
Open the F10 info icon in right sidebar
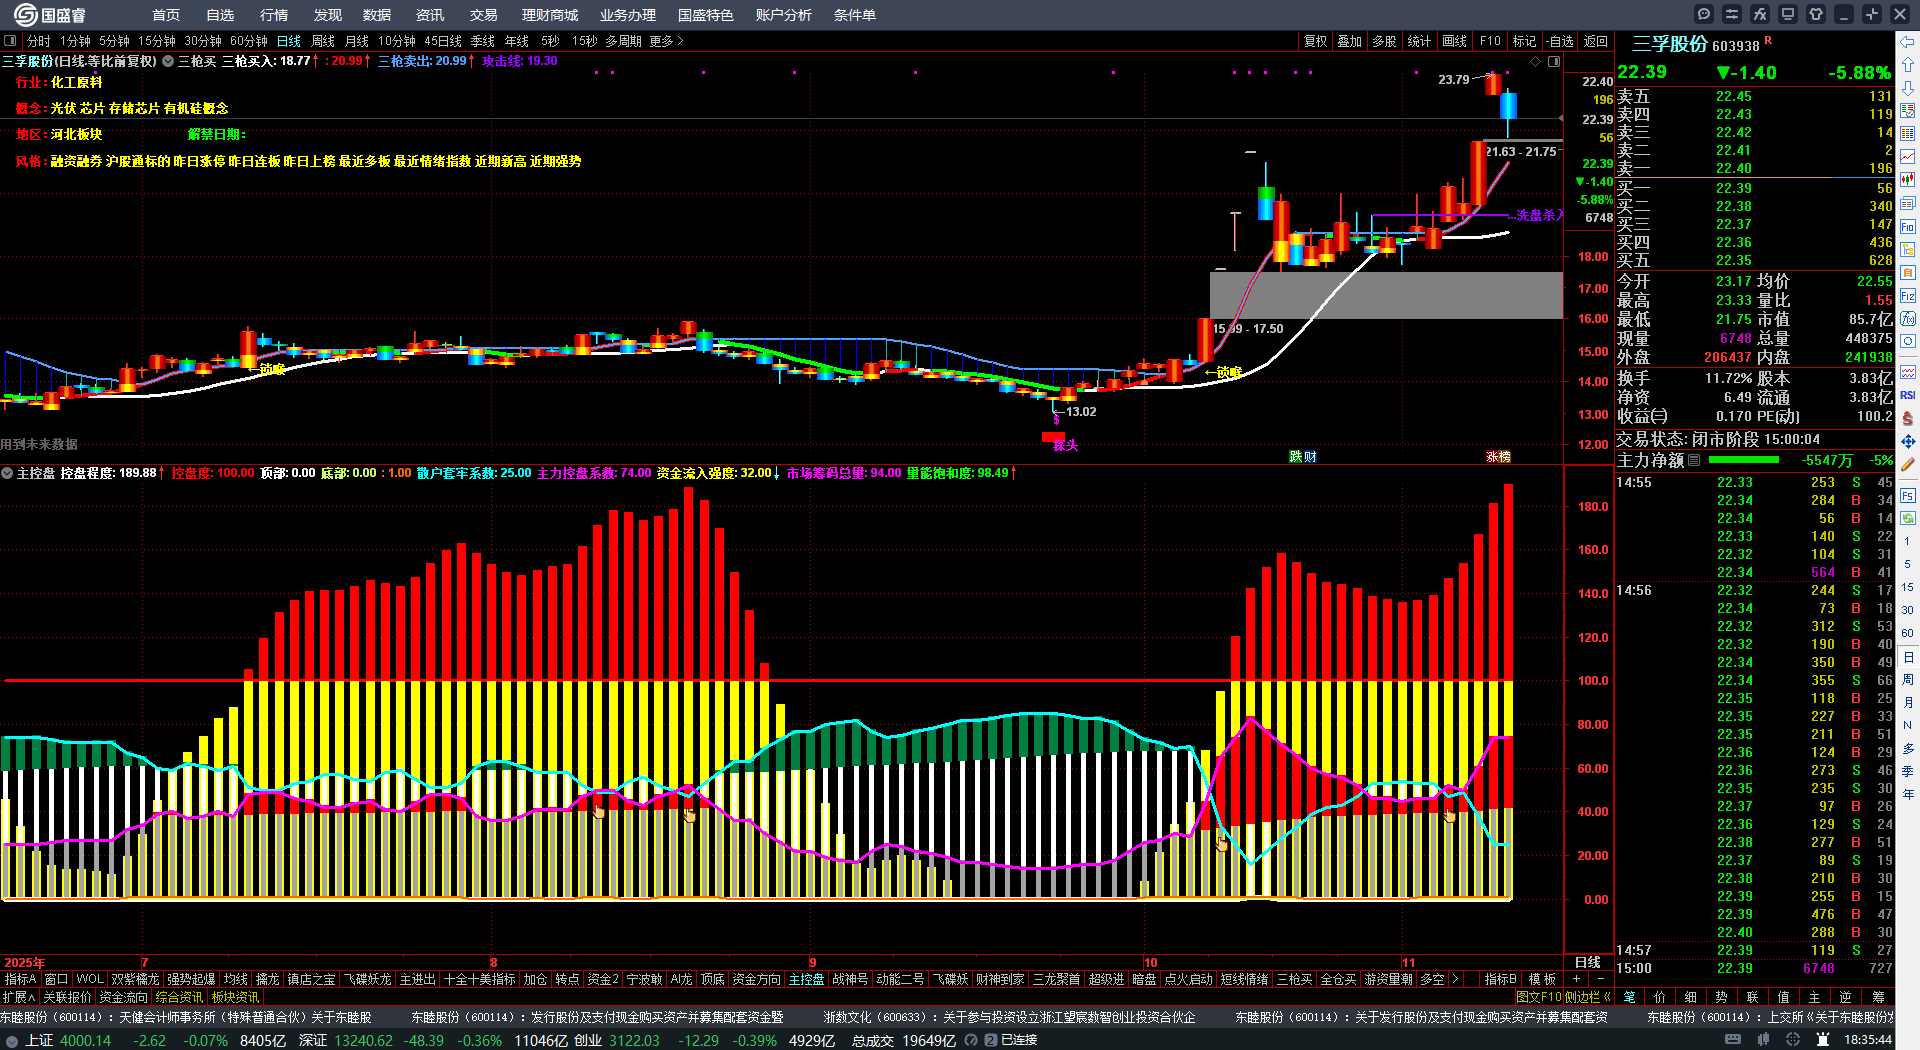pos(1908,226)
